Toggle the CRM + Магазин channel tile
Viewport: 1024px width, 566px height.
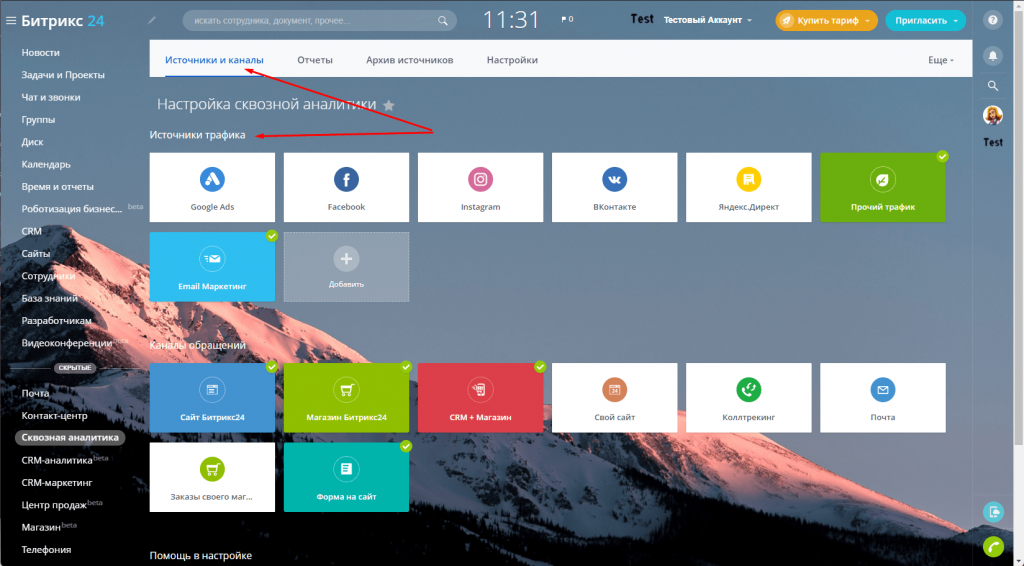click(x=480, y=397)
